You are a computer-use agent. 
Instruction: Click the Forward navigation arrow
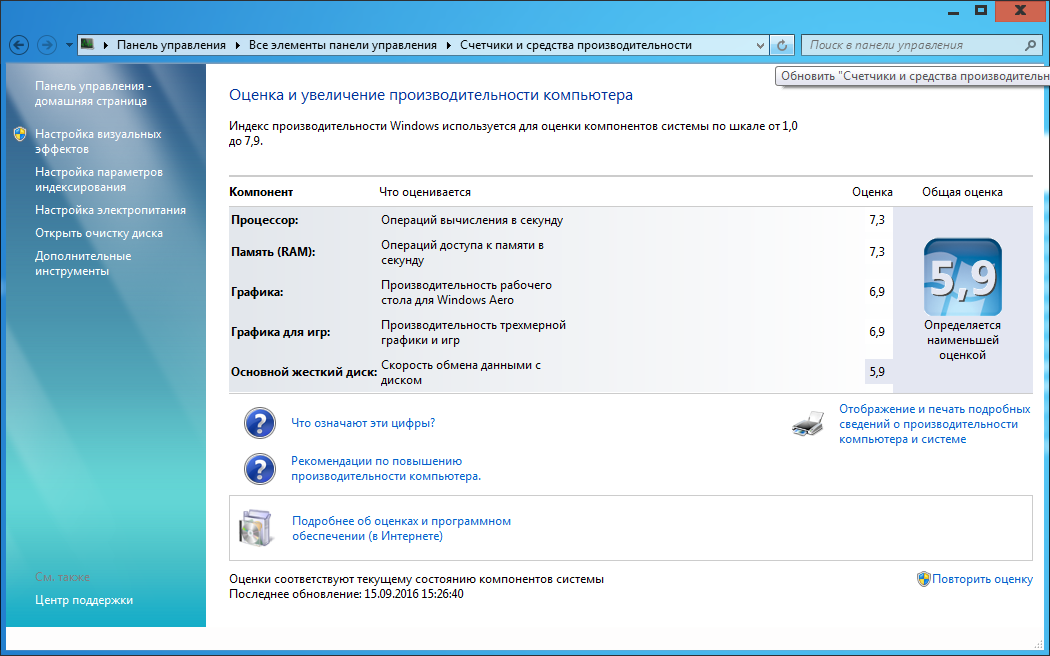pyautogui.click(x=45, y=45)
